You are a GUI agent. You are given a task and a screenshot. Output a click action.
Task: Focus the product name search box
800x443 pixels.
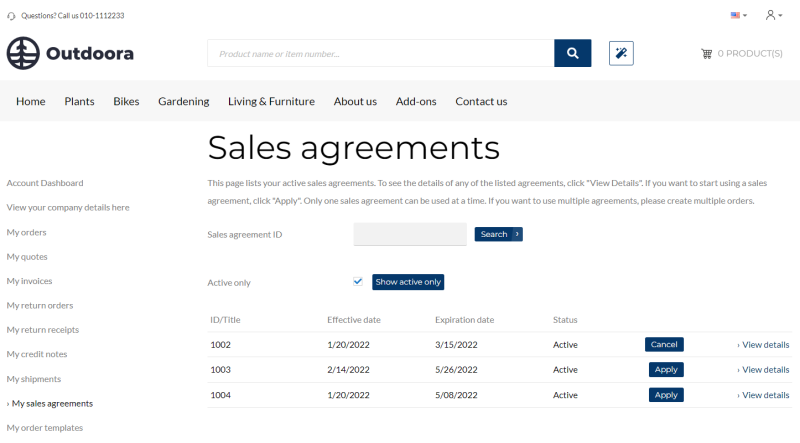click(380, 53)
